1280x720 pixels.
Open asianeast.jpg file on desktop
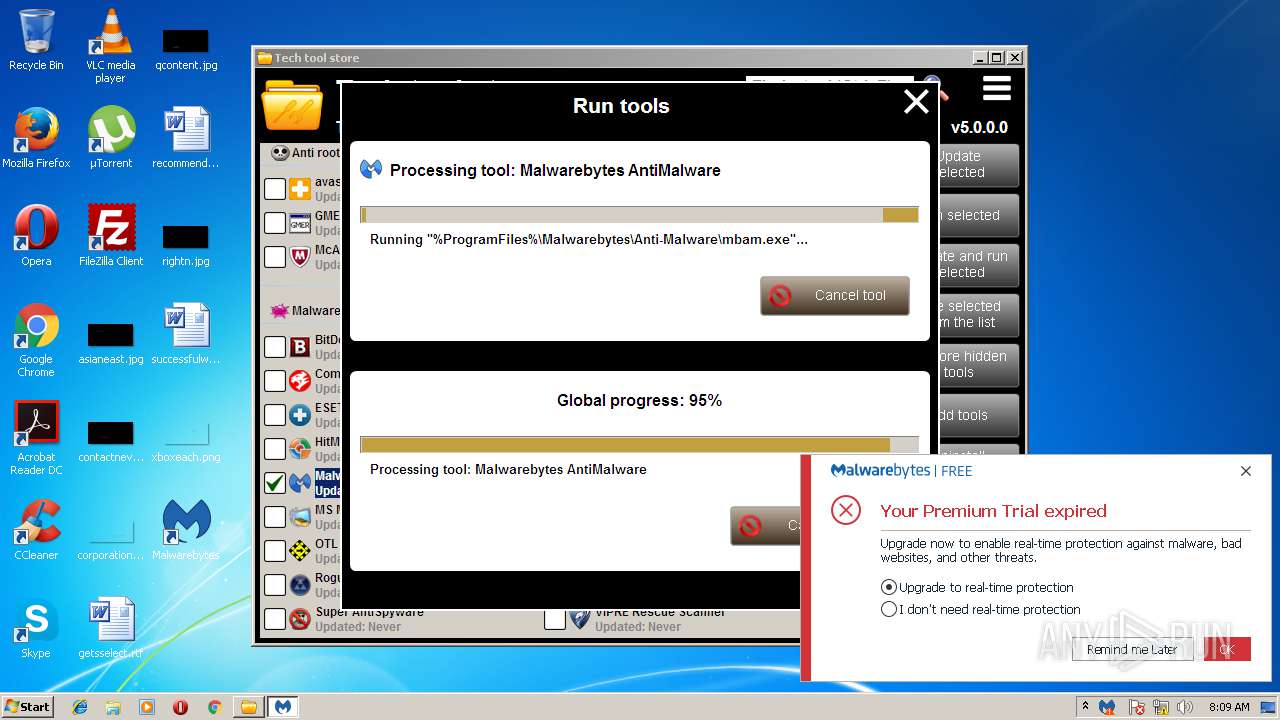point(110,343)
